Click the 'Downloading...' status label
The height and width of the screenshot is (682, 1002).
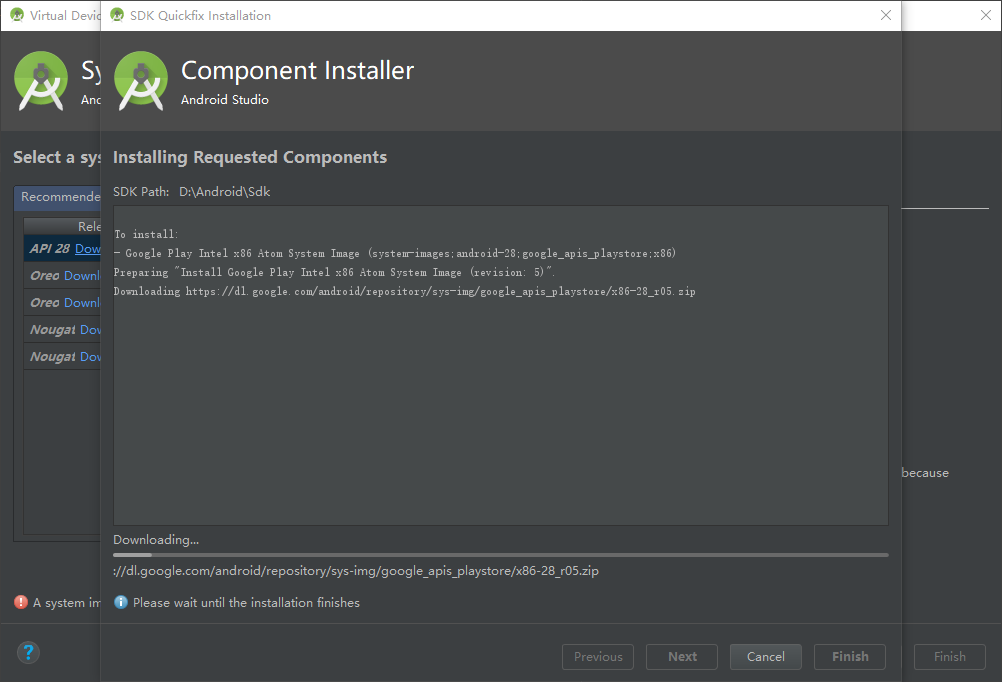coord(156,539)
